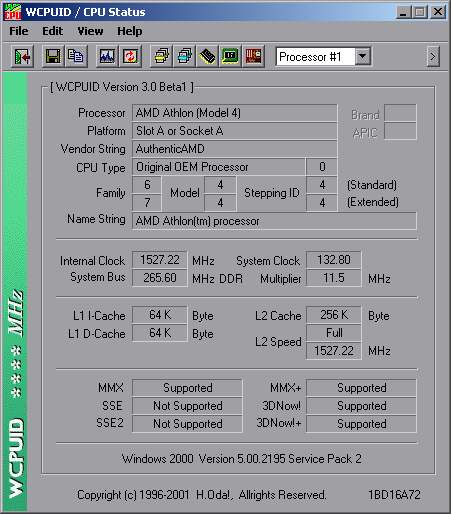This screenshot has width=451, height=514.
Task: Open the Edit menu
Action: [52, 31]
